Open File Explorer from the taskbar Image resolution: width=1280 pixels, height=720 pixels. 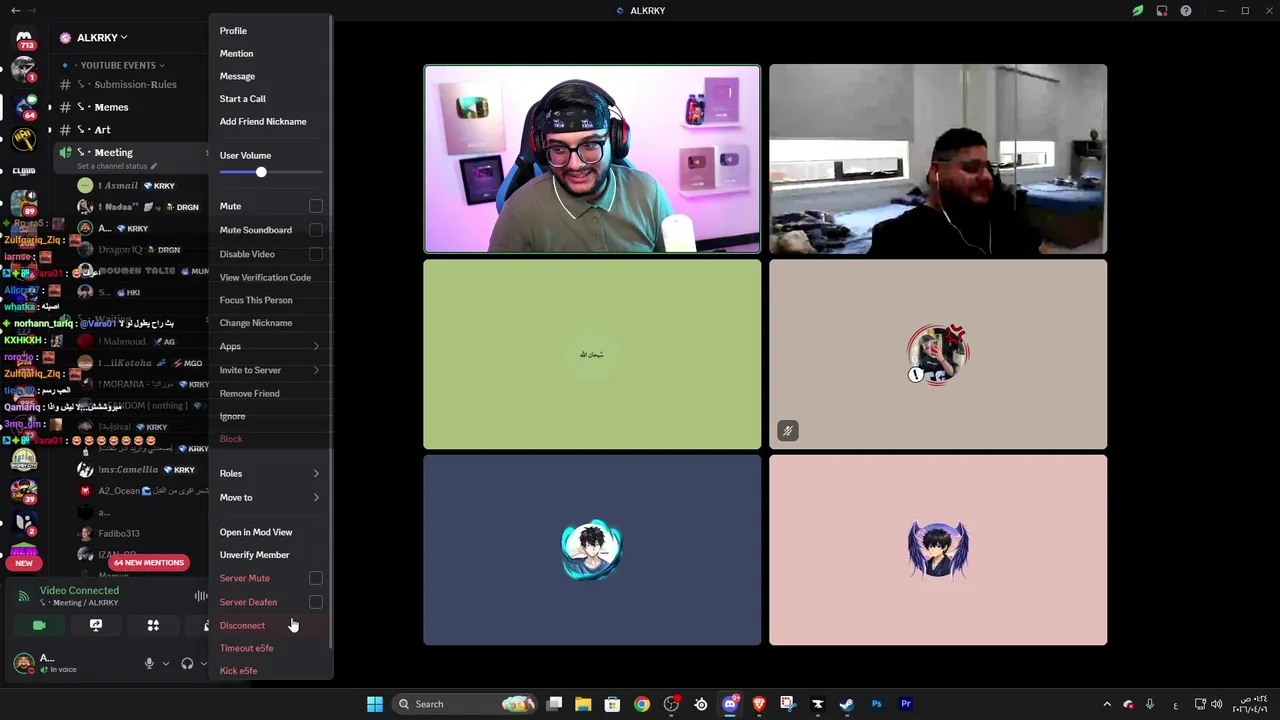point(583,704)
